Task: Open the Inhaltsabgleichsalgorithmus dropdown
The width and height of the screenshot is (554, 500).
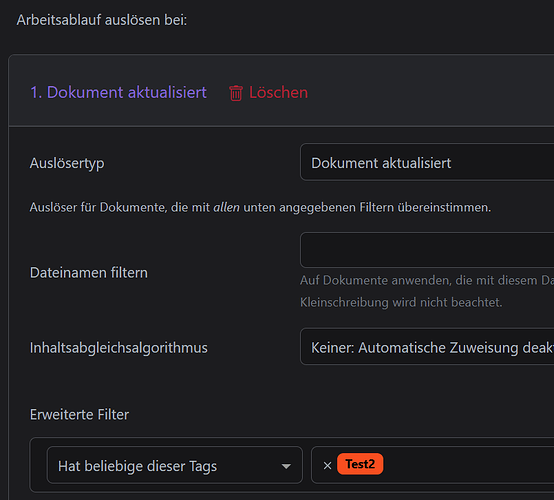Action: pos(427,347)
